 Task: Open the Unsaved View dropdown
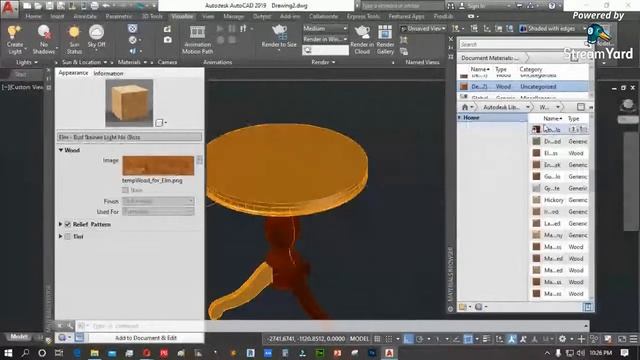(x=423, y=29)
